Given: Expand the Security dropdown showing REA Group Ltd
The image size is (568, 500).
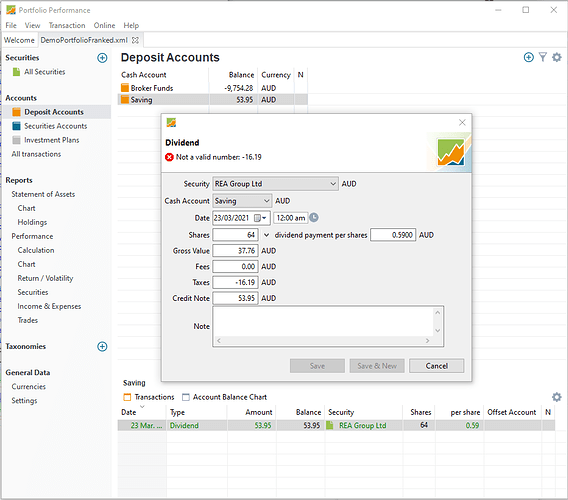Looking at the screenshot, I should (x=276, y=184).
